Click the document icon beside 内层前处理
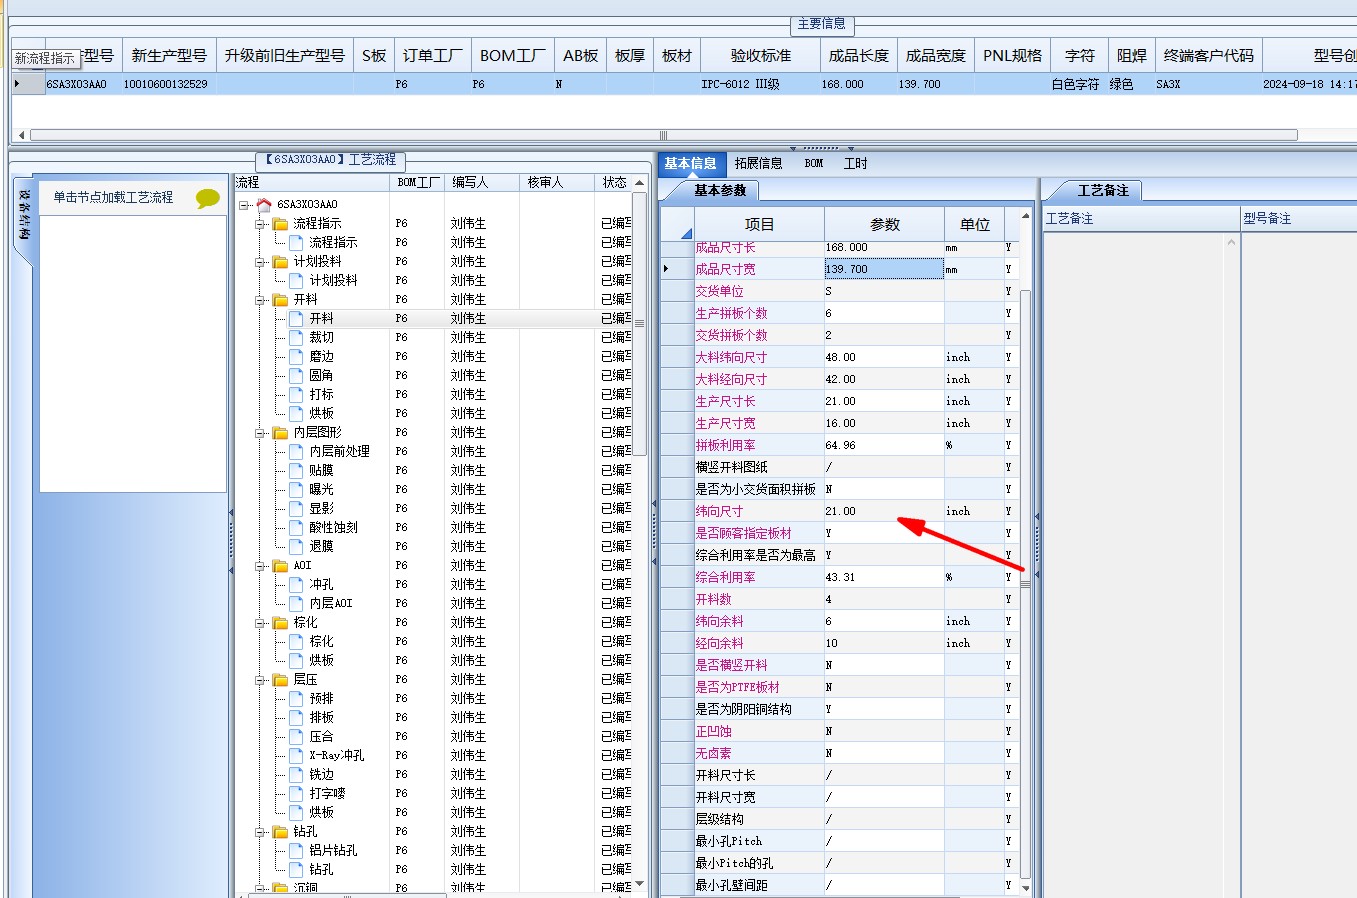The width and height of the screenshot is (1357, 898). pos(296,451)
